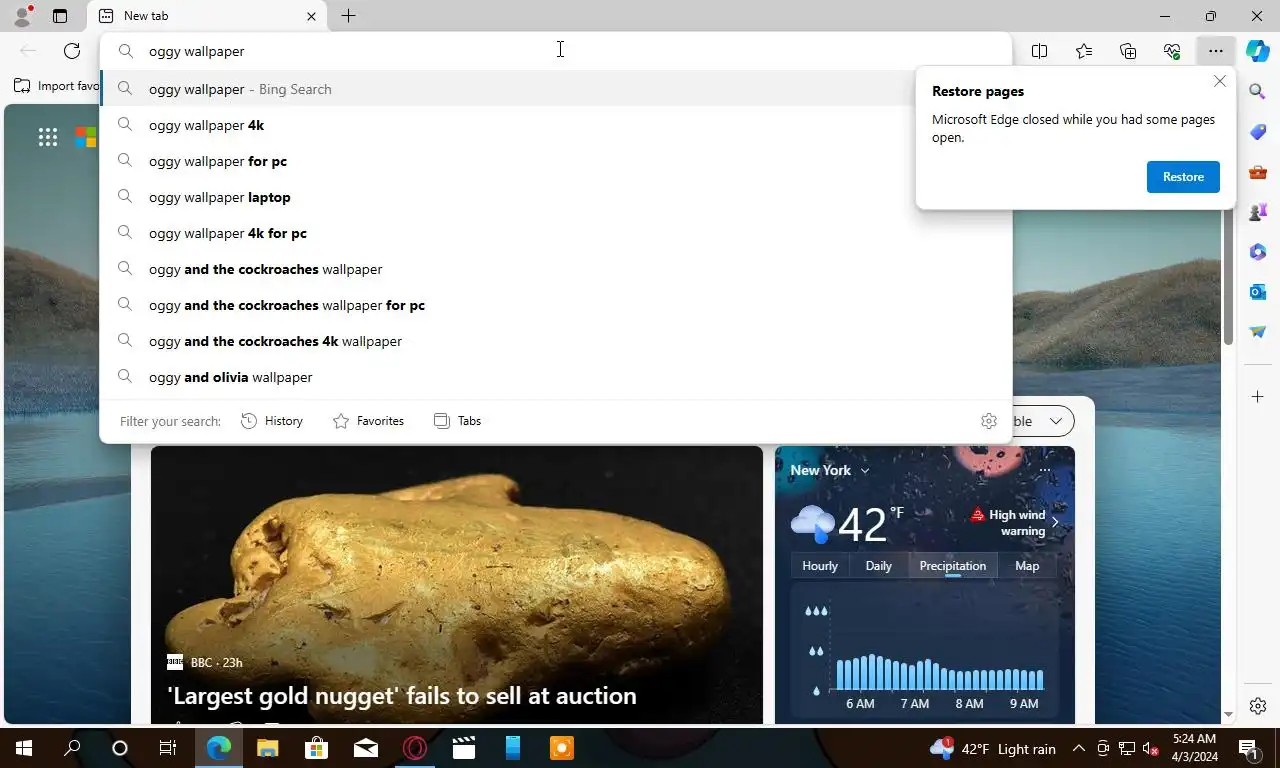Open Browser essentials heart icon

[x=1172, y=51]
